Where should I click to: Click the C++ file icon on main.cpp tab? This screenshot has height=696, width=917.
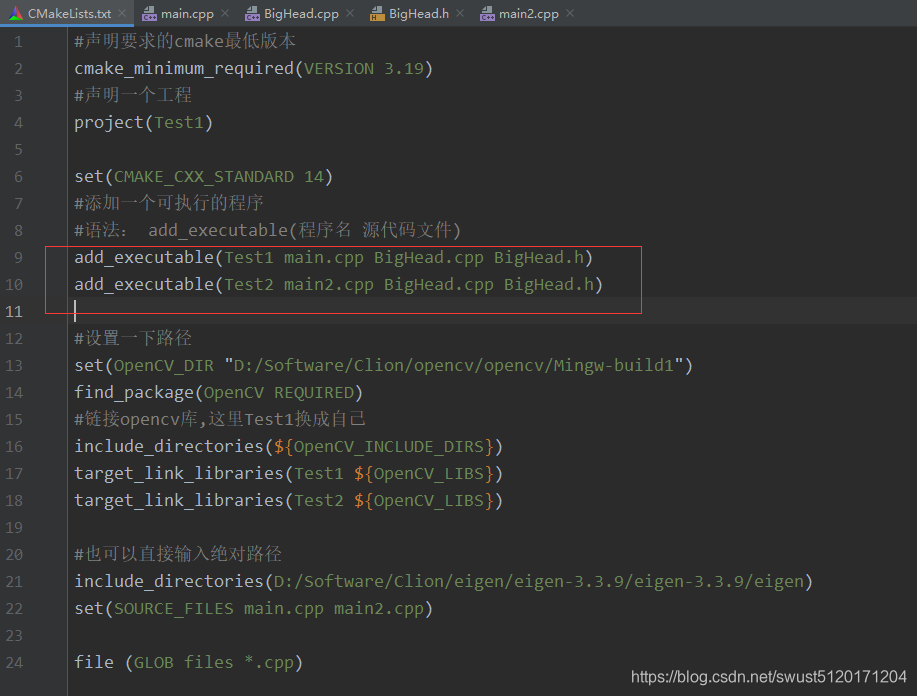coord(151,13)
